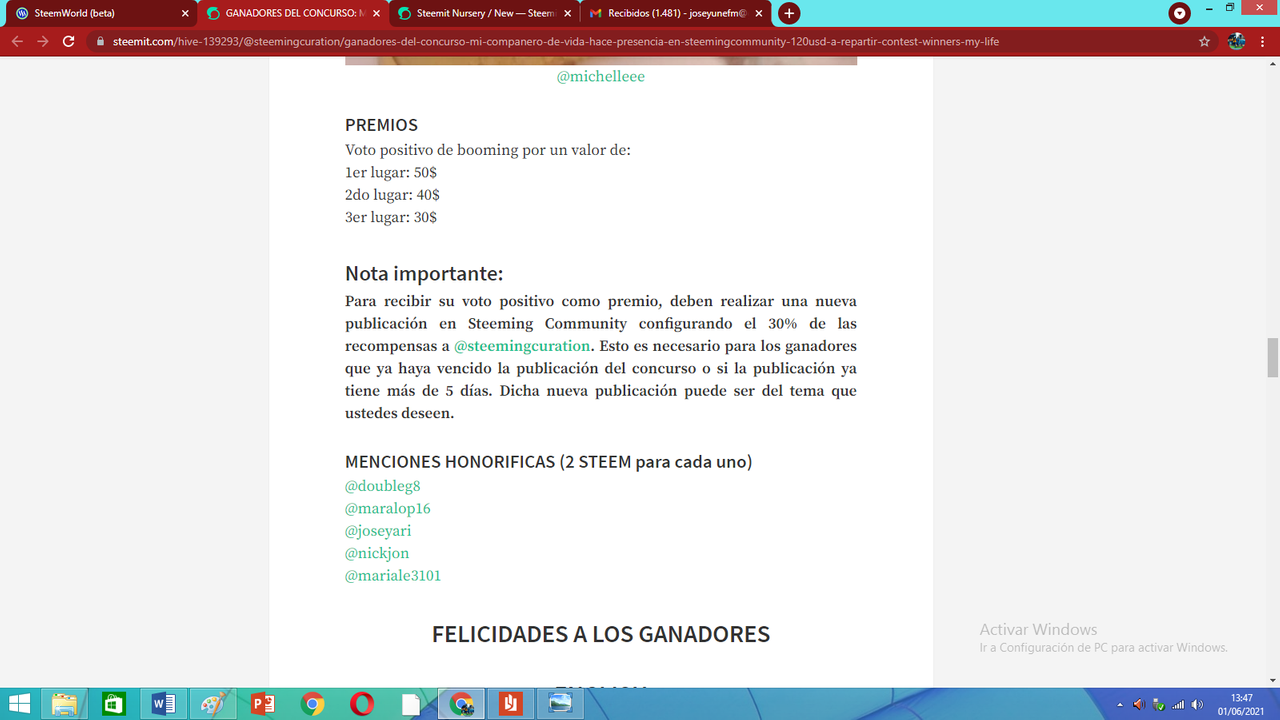Open the @maralop16 profile link
The image size is (1280, 720).
click(x=388, y=509)
